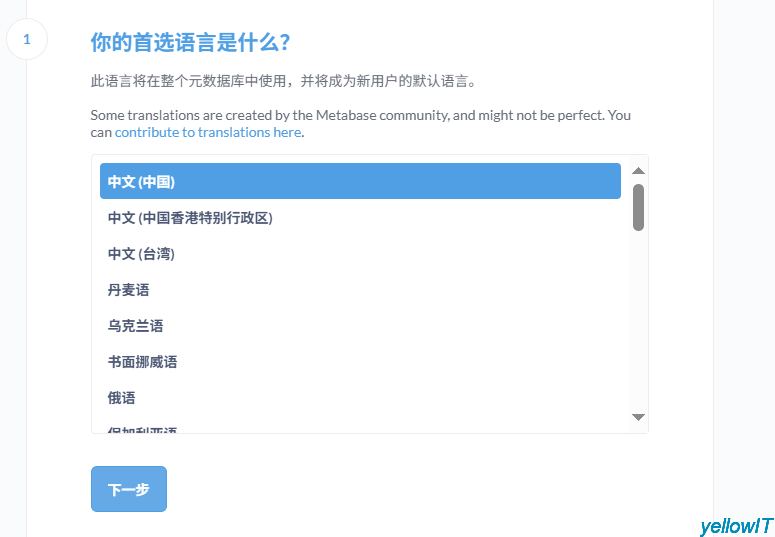This screenshot has width=775, height=537.
Task: Select 丹麦语 in the language list
Action: pyautogui.click(x=128, y=290)
